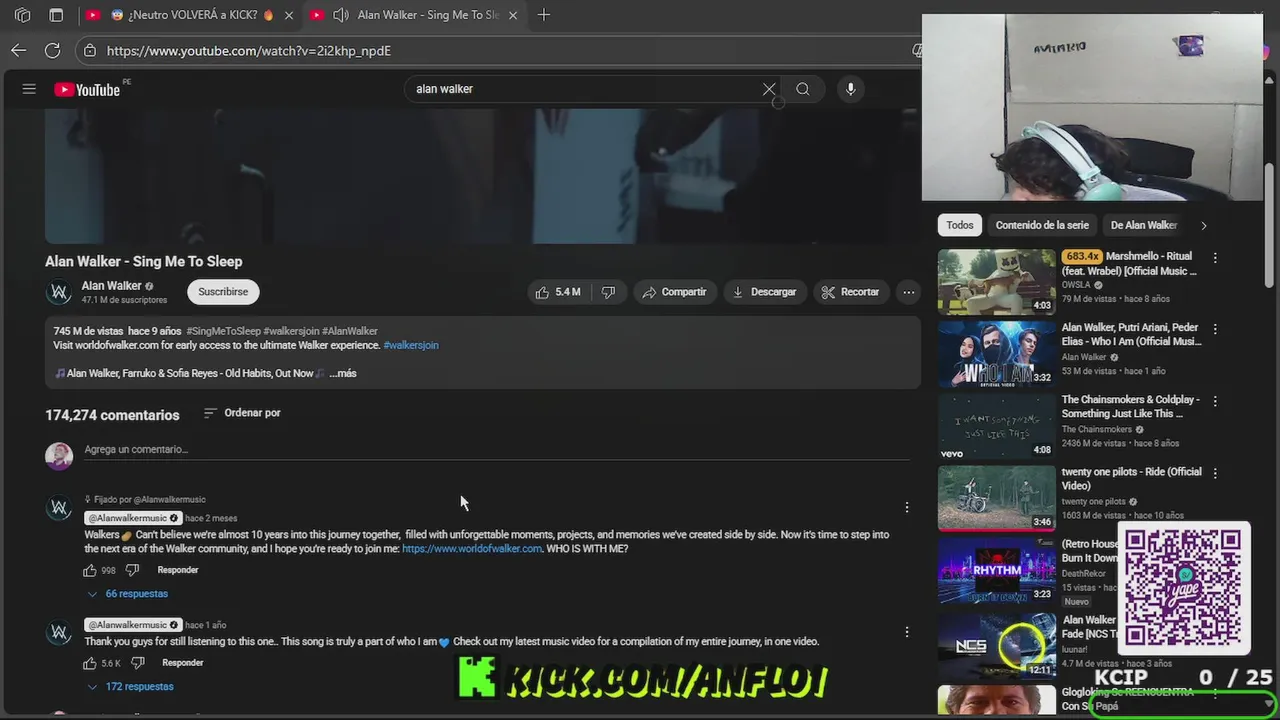Screen dimensions: 1280x720
Task: Open options for Who I Am video
Action: [x=1215, y=329]
